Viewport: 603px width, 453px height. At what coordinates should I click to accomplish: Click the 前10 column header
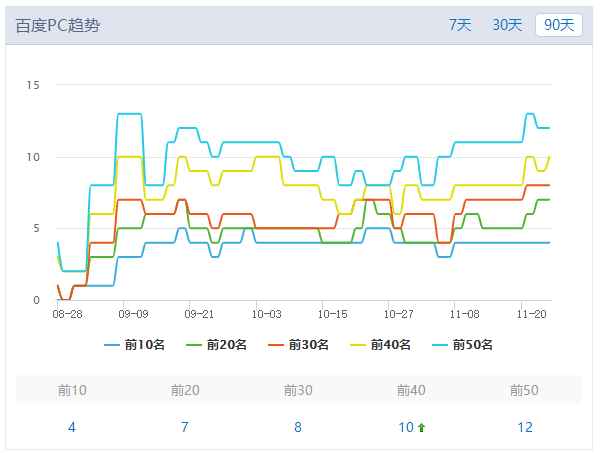coord(72,390)
